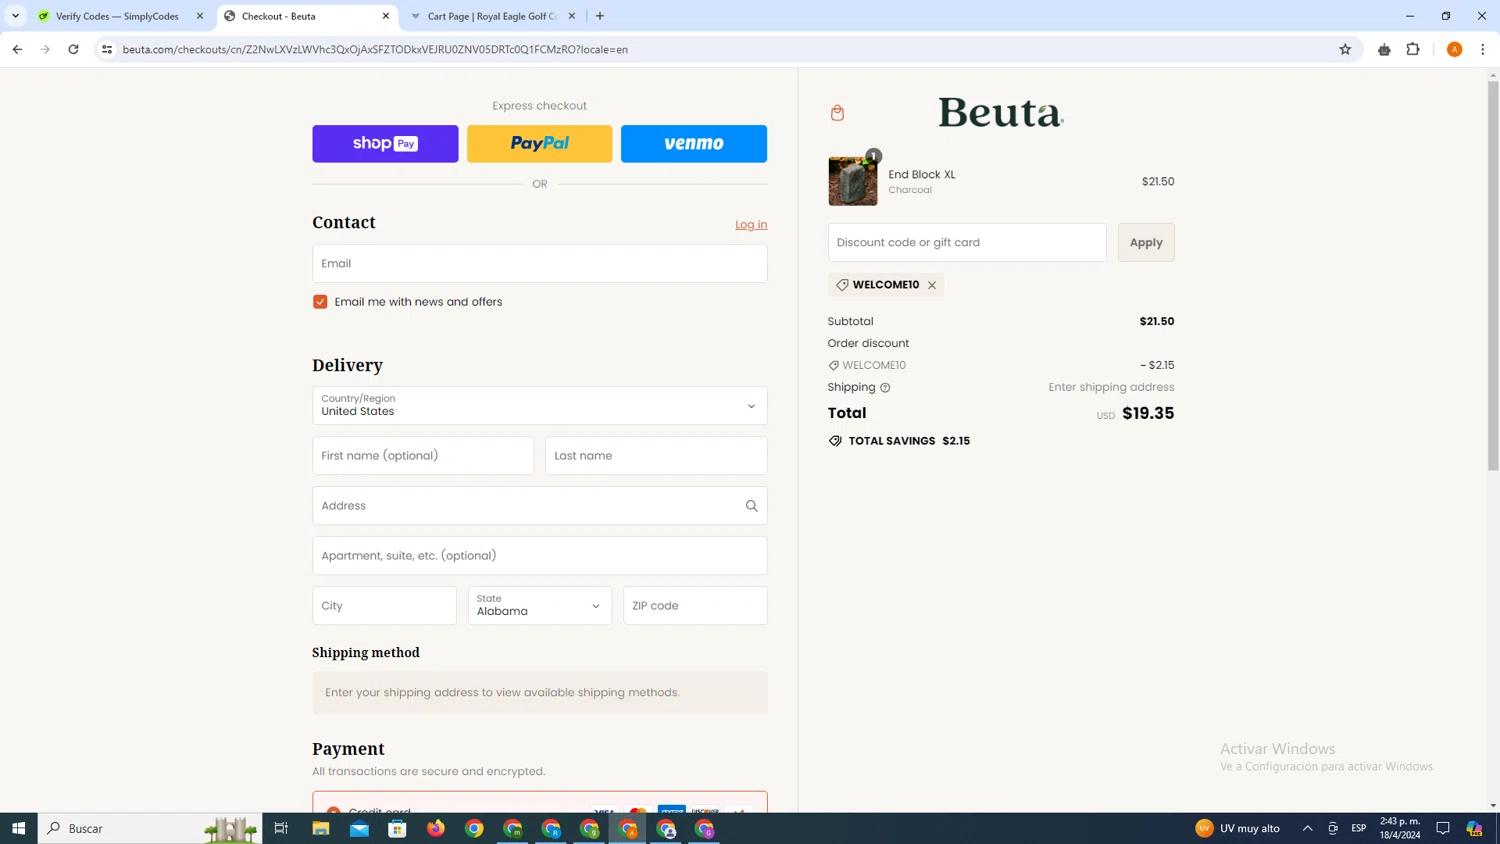This screenshot has height=844, width=1500.
Task: Open the tab search dropdown arrow
Action: pyautogui.click(x=15, y=16)
